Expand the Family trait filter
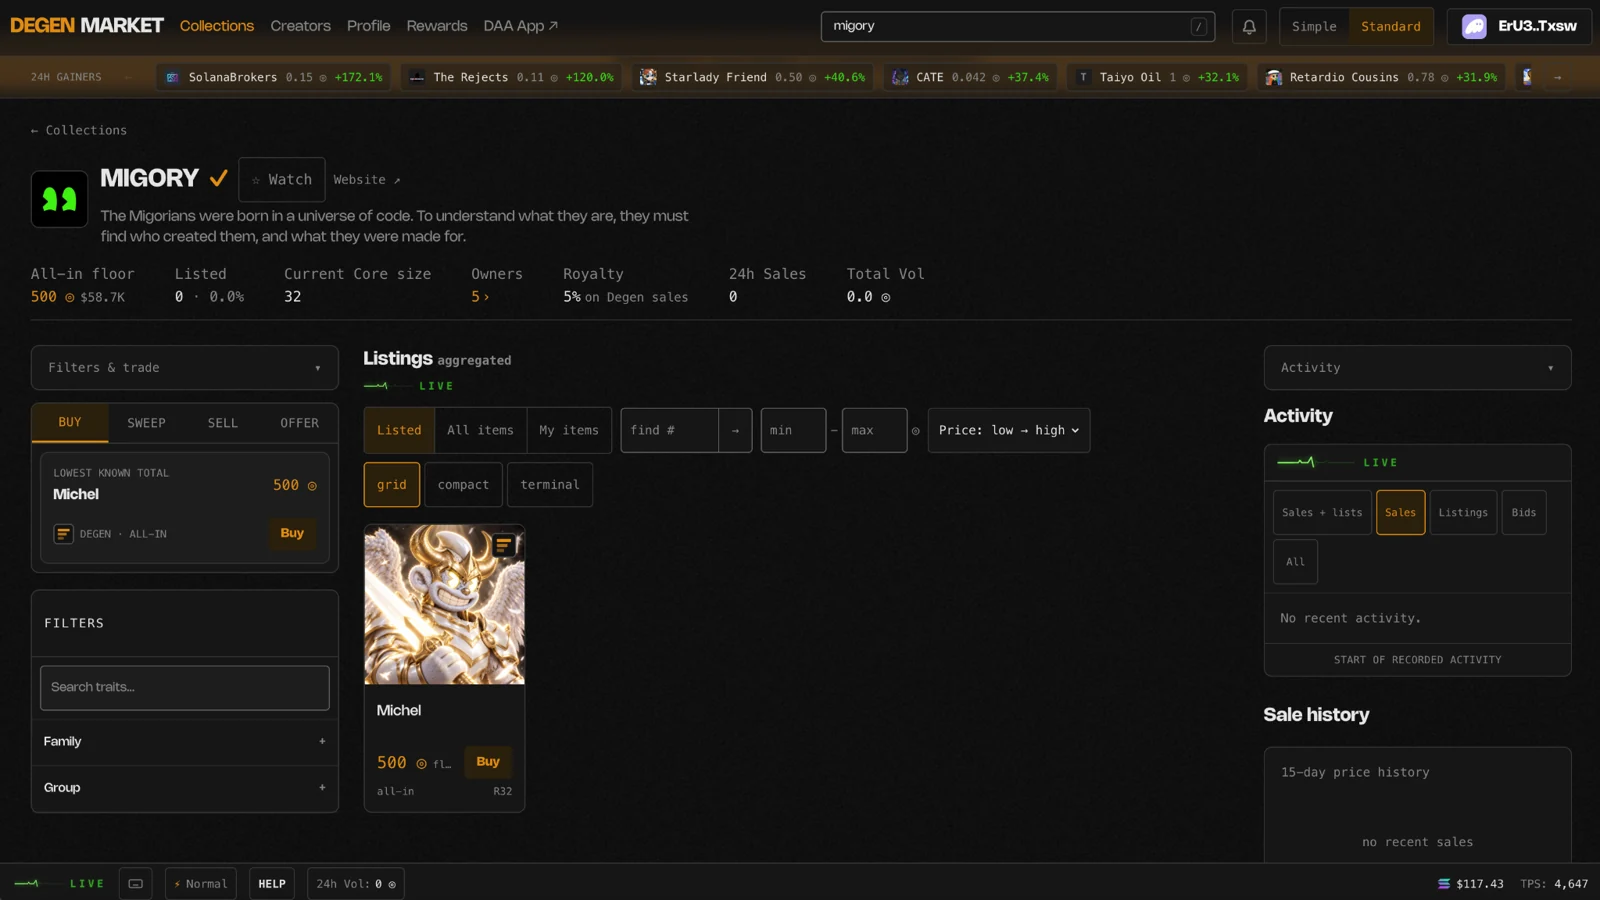 (x=185, y=742)
